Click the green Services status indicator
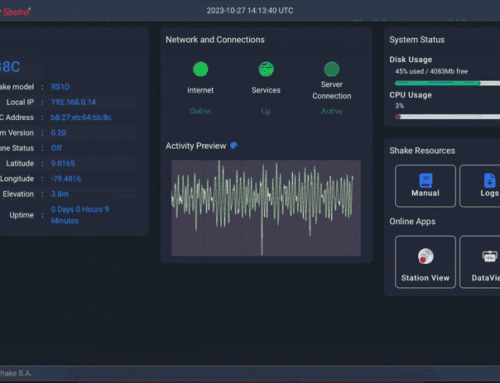Viewport: 500px width, 383px height. pos(266,69)
